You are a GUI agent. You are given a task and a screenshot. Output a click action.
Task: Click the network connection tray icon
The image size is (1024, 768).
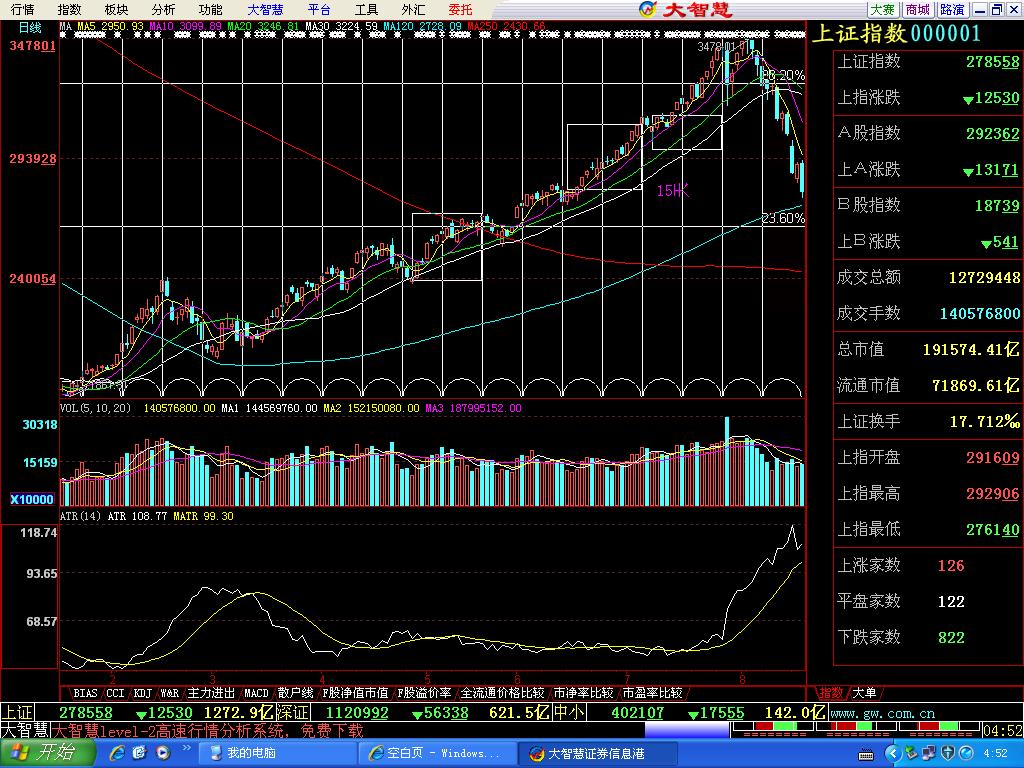click(x=928, y=754)
